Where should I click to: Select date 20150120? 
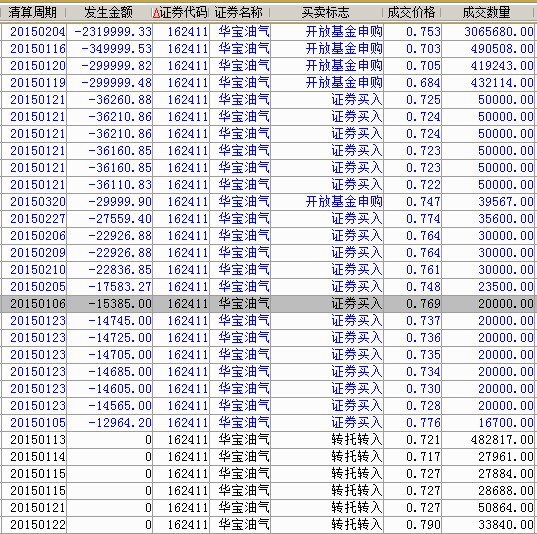38,66
